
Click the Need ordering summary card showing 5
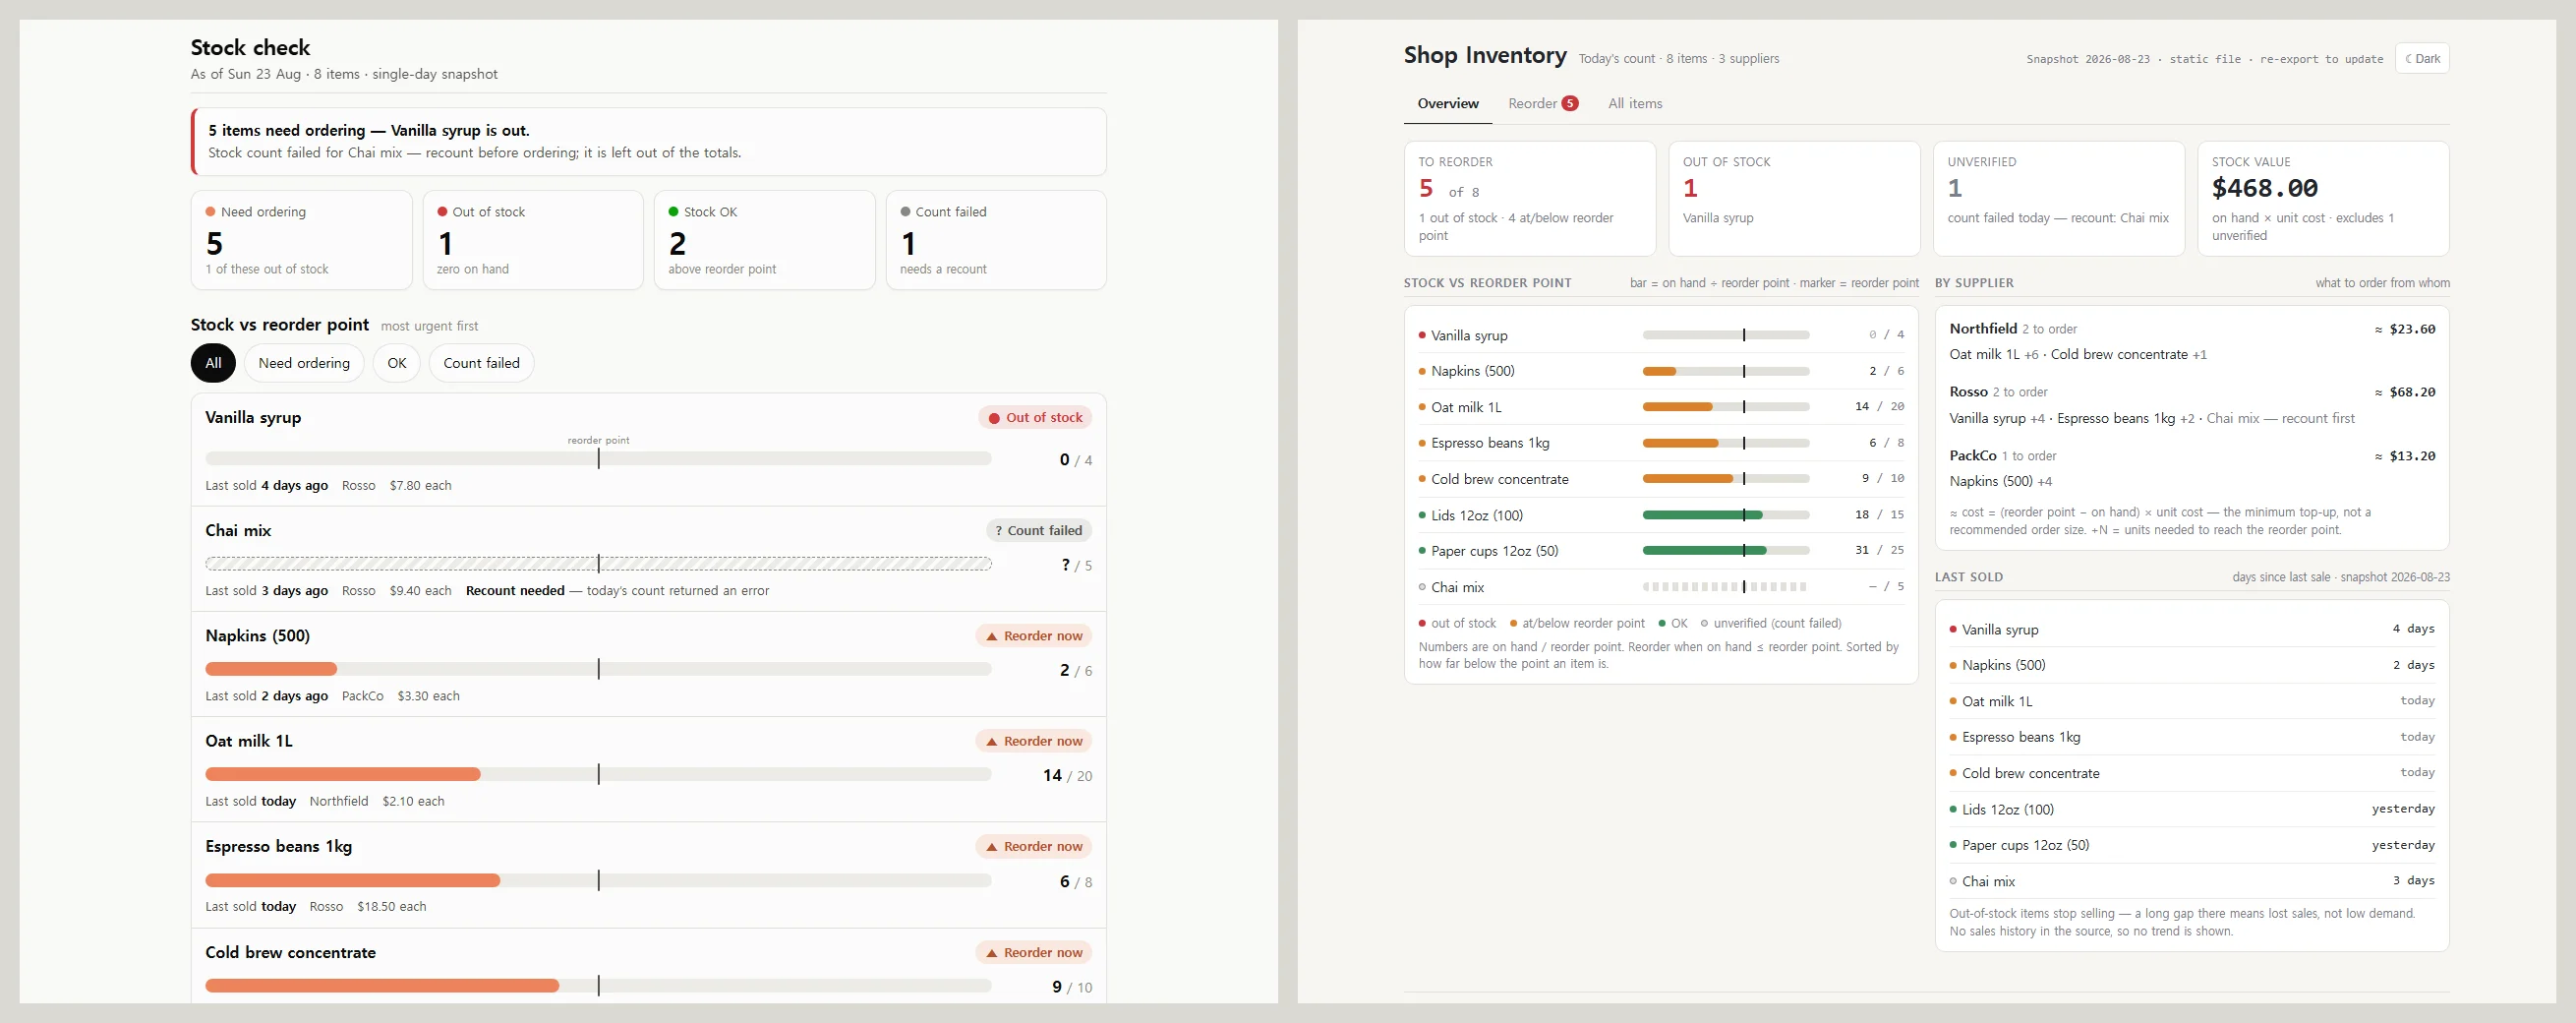click(301, 240)
